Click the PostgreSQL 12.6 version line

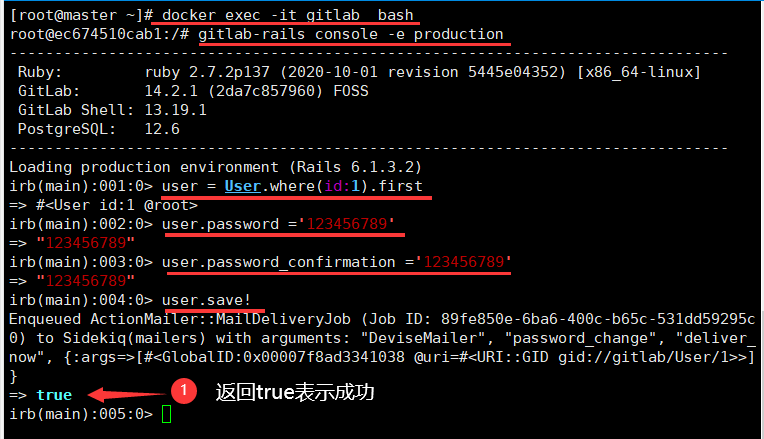pyautogui.click(x=99, y=129)
